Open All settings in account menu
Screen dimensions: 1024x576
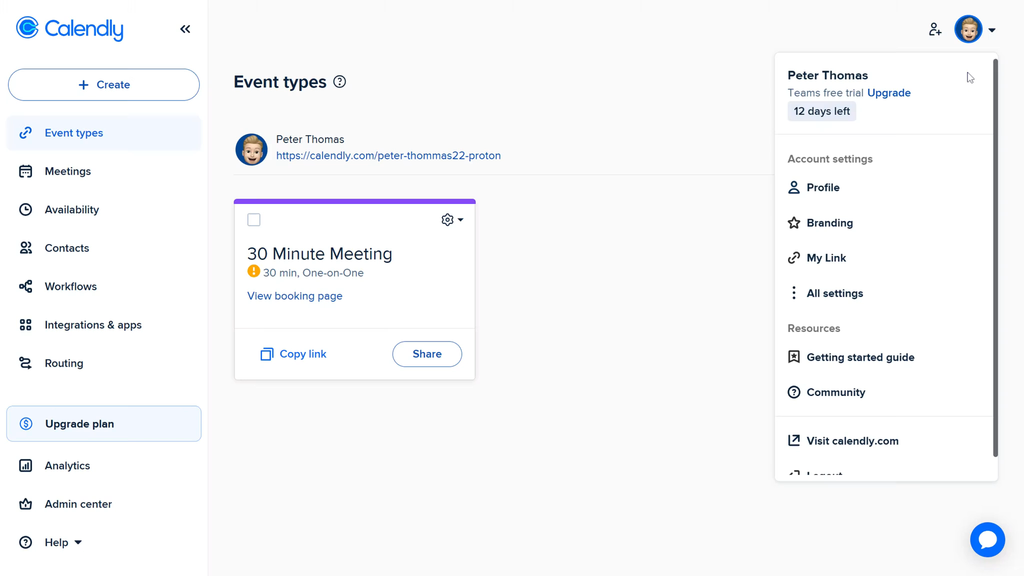click(834, 294)
